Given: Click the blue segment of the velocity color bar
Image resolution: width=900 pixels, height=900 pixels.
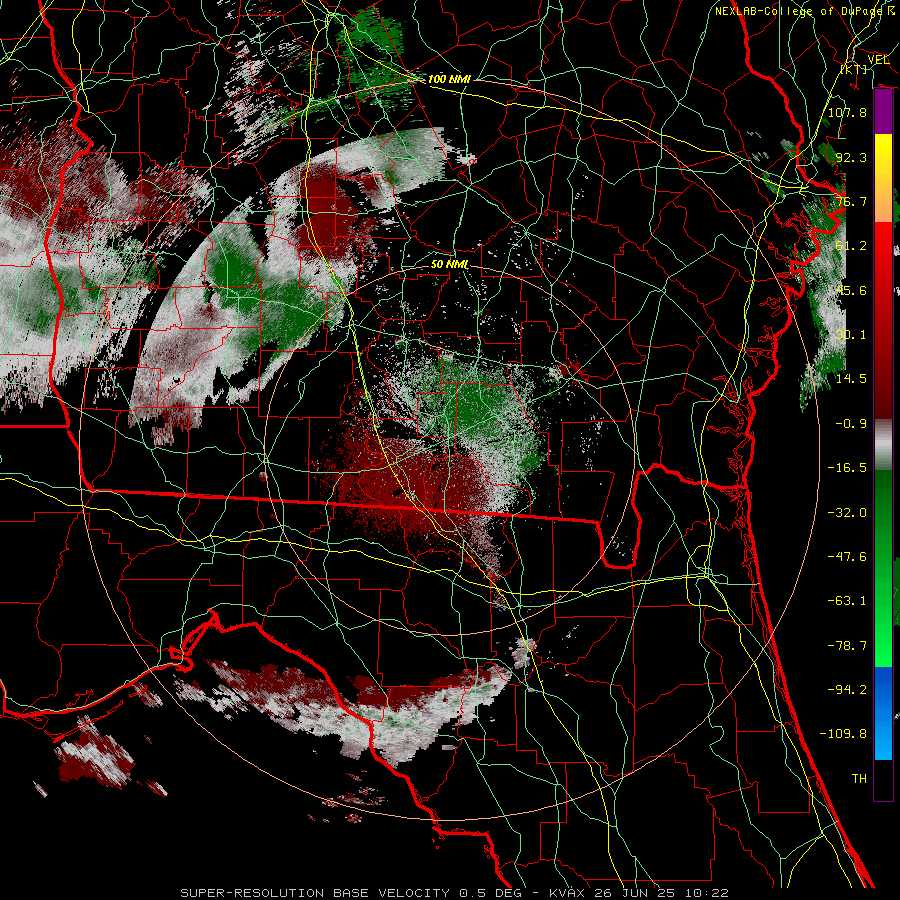Looking at the screenshot, I should pos(883,713).
